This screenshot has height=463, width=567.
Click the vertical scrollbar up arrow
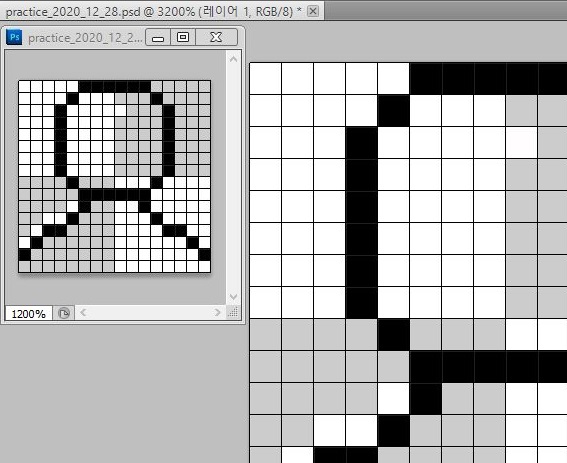point(233,59)
